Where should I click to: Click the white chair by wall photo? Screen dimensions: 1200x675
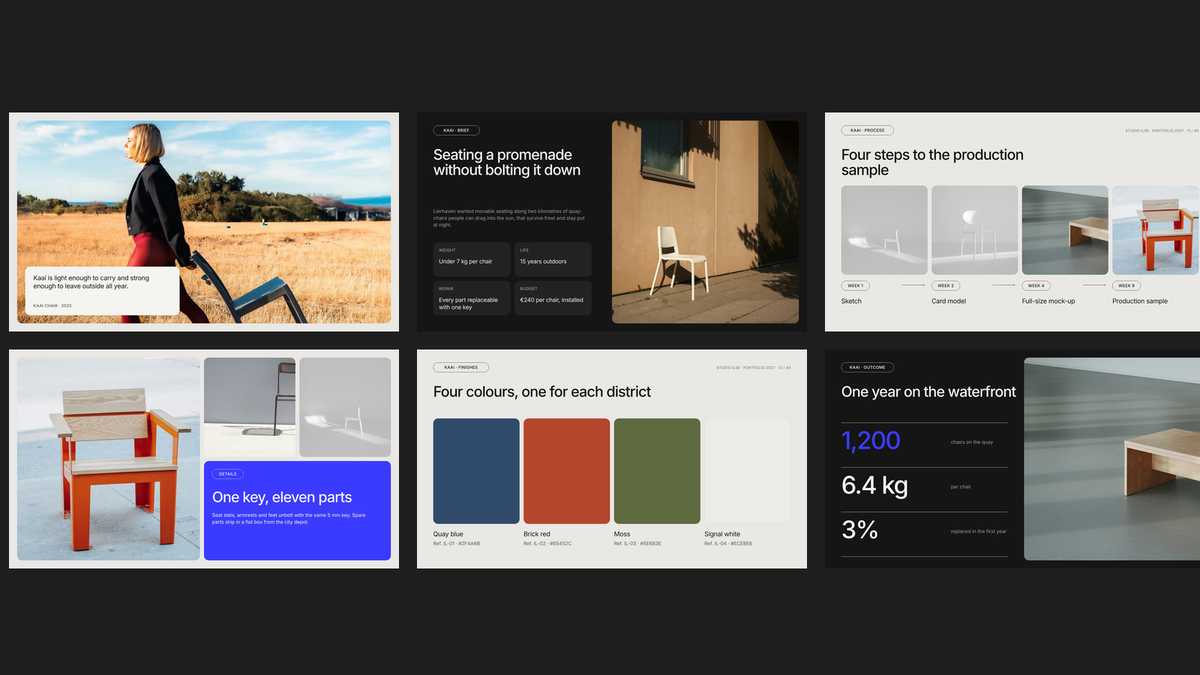(x=705, y=222)
